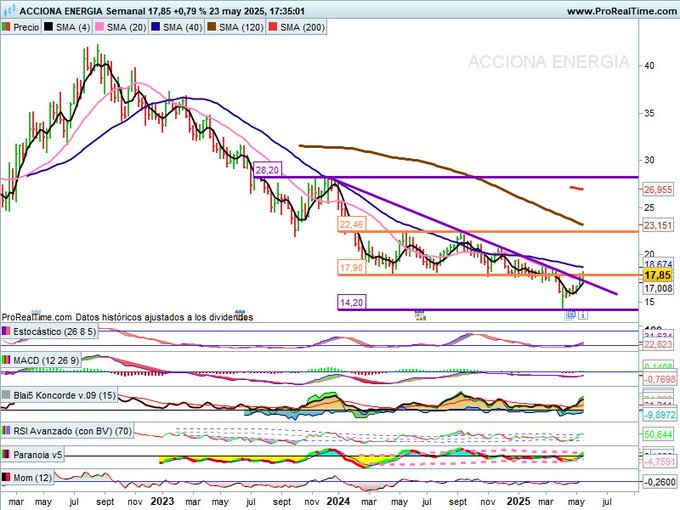The width and height of the screenshot is (680, 510).
Task: Click the -0,2600 momentum value label
Action: [659, 482]
